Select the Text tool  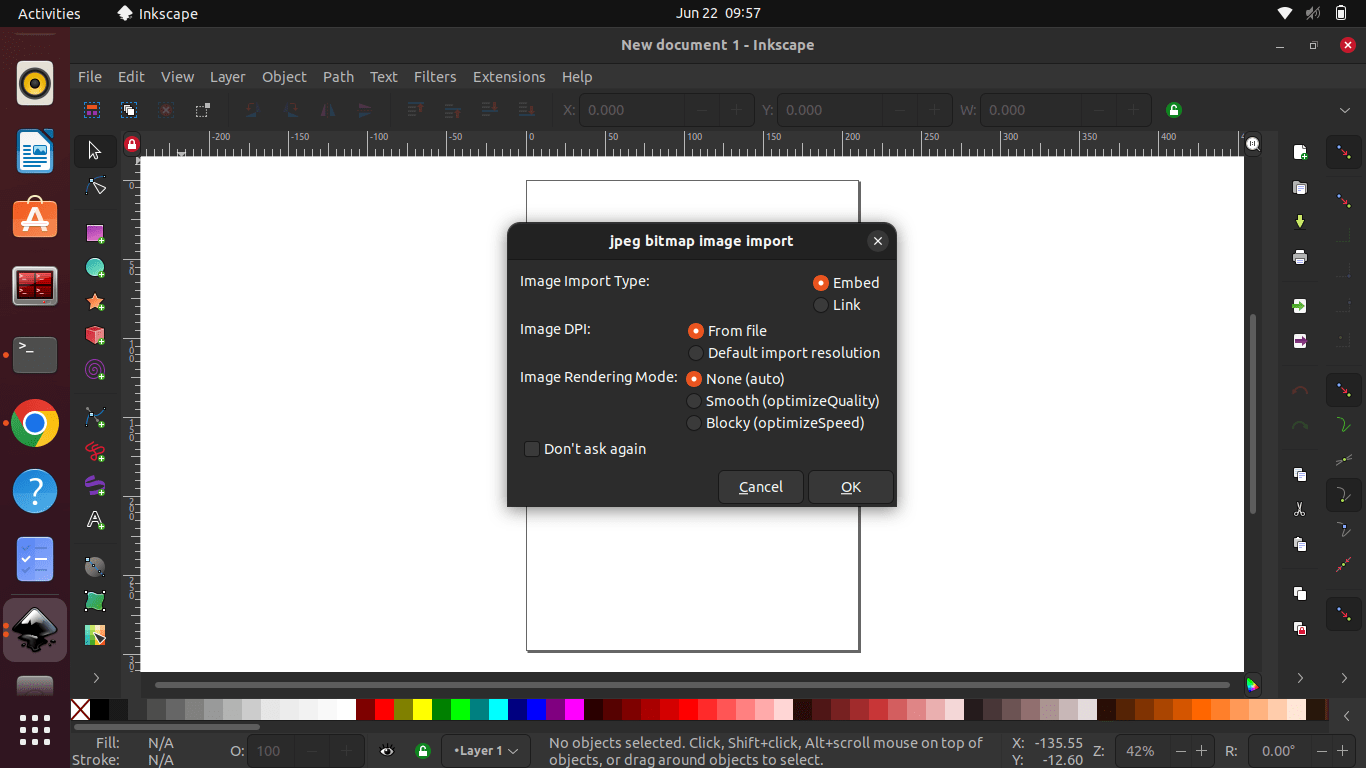point(95,520)
